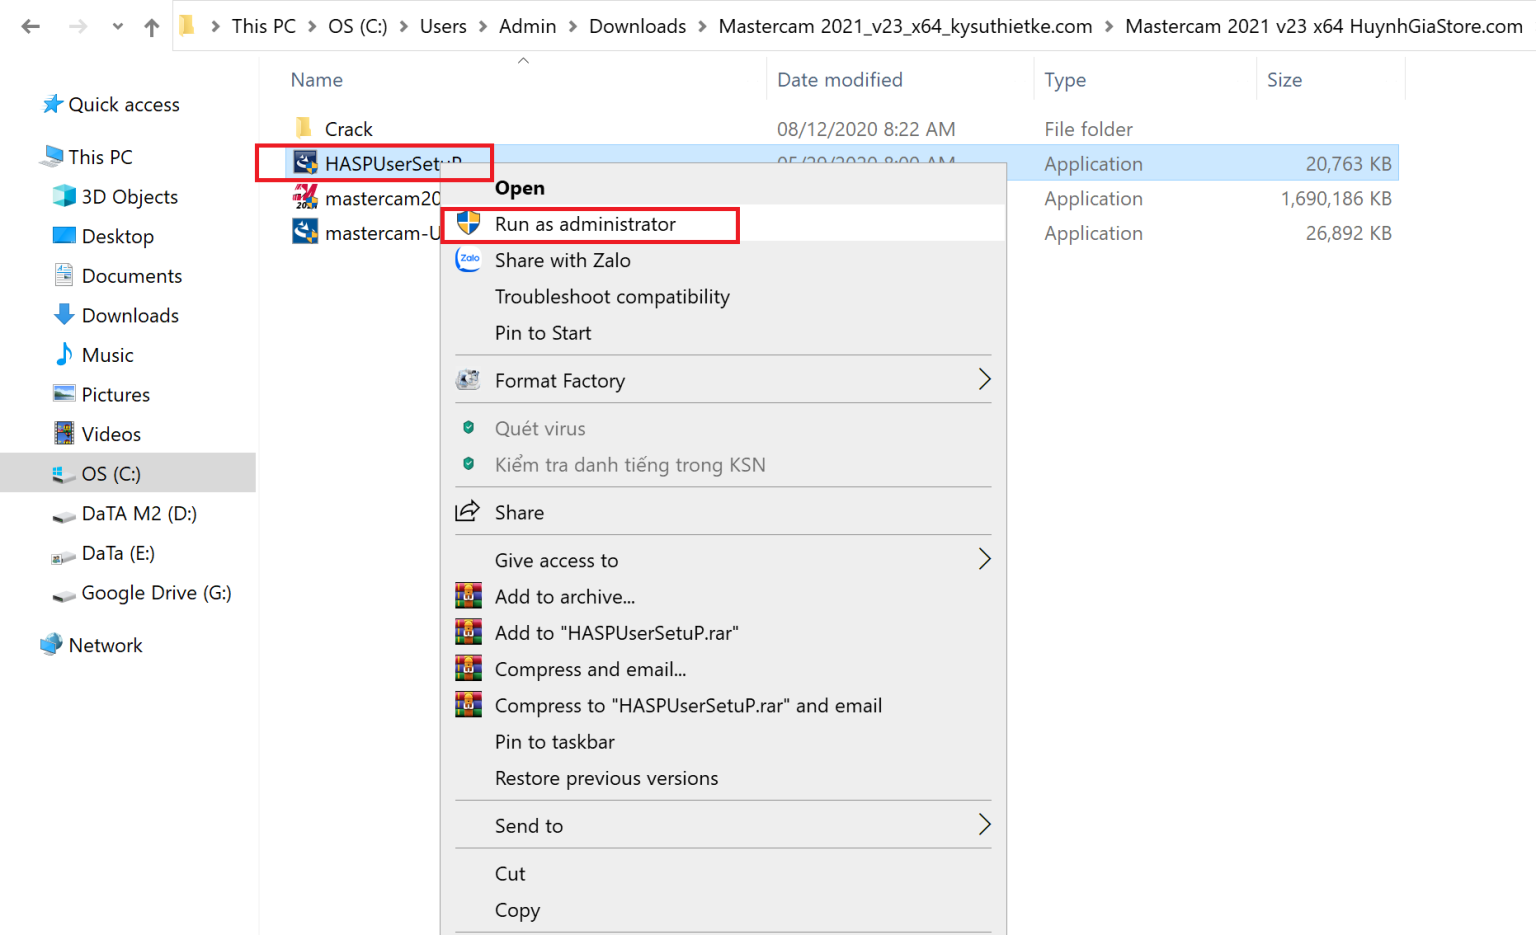Click the Share arrow icon
This screenshot has width=1536, height=935.
coord(468,512)
